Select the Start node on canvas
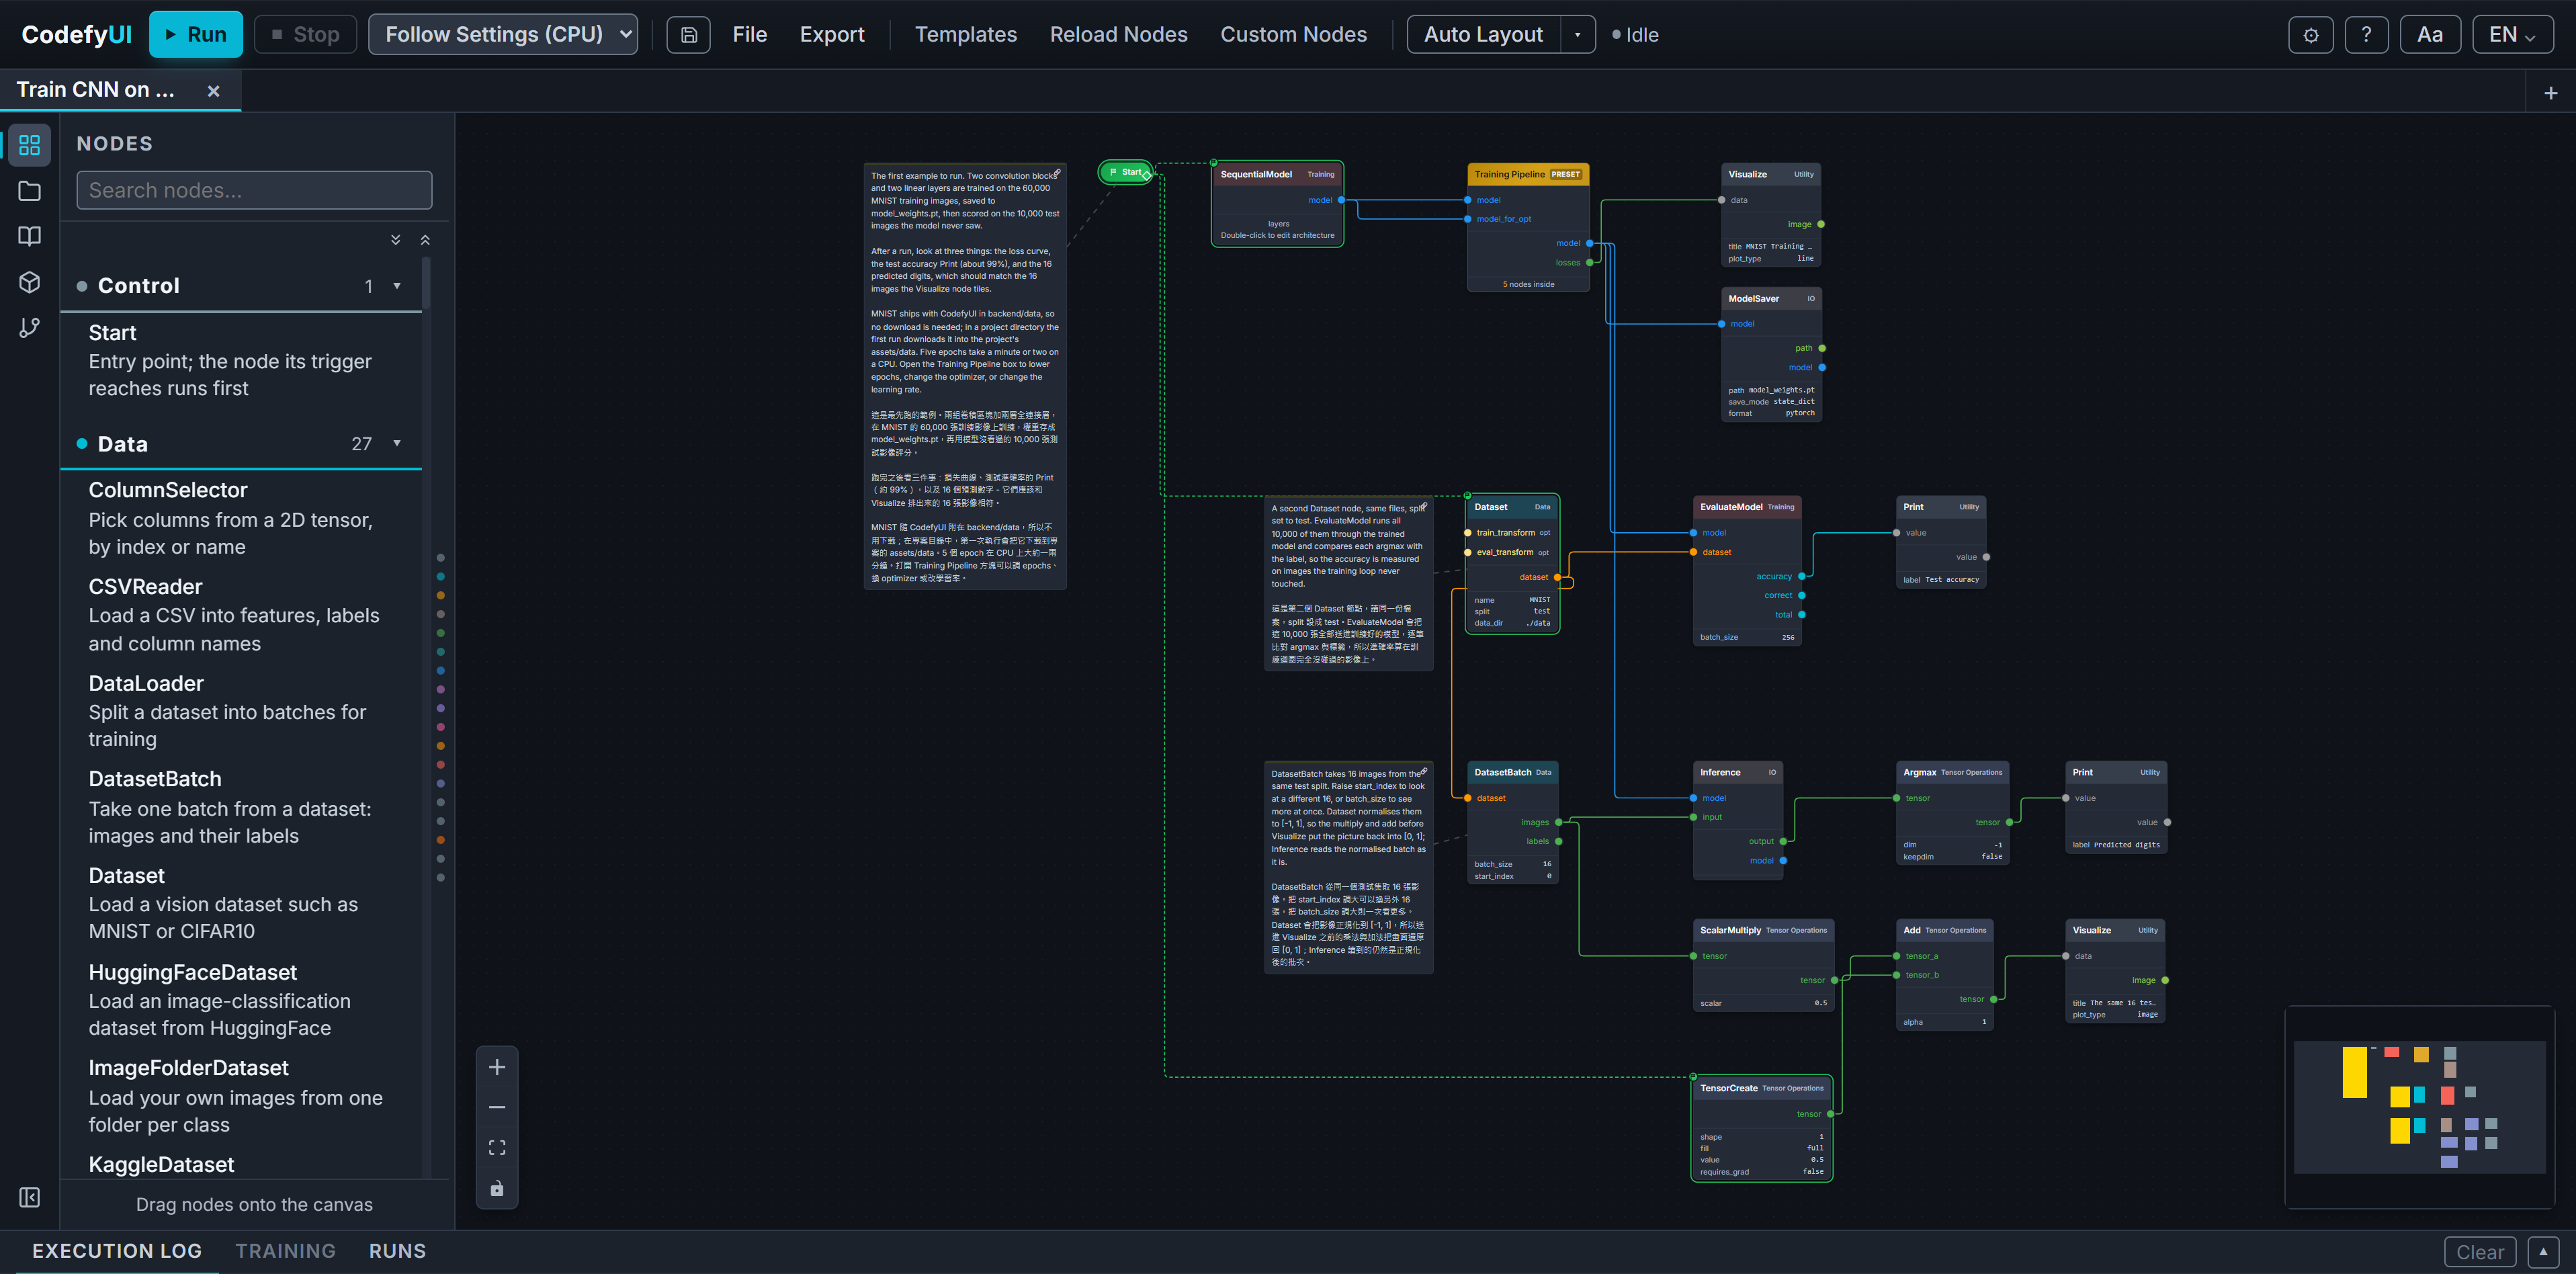This screenshot has width=2576, height=1274. click(1126, 172)
